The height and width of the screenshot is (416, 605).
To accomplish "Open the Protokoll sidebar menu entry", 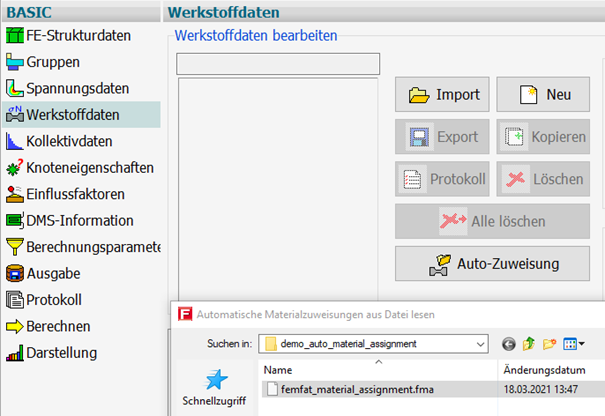I will click(x=54, y=300).
